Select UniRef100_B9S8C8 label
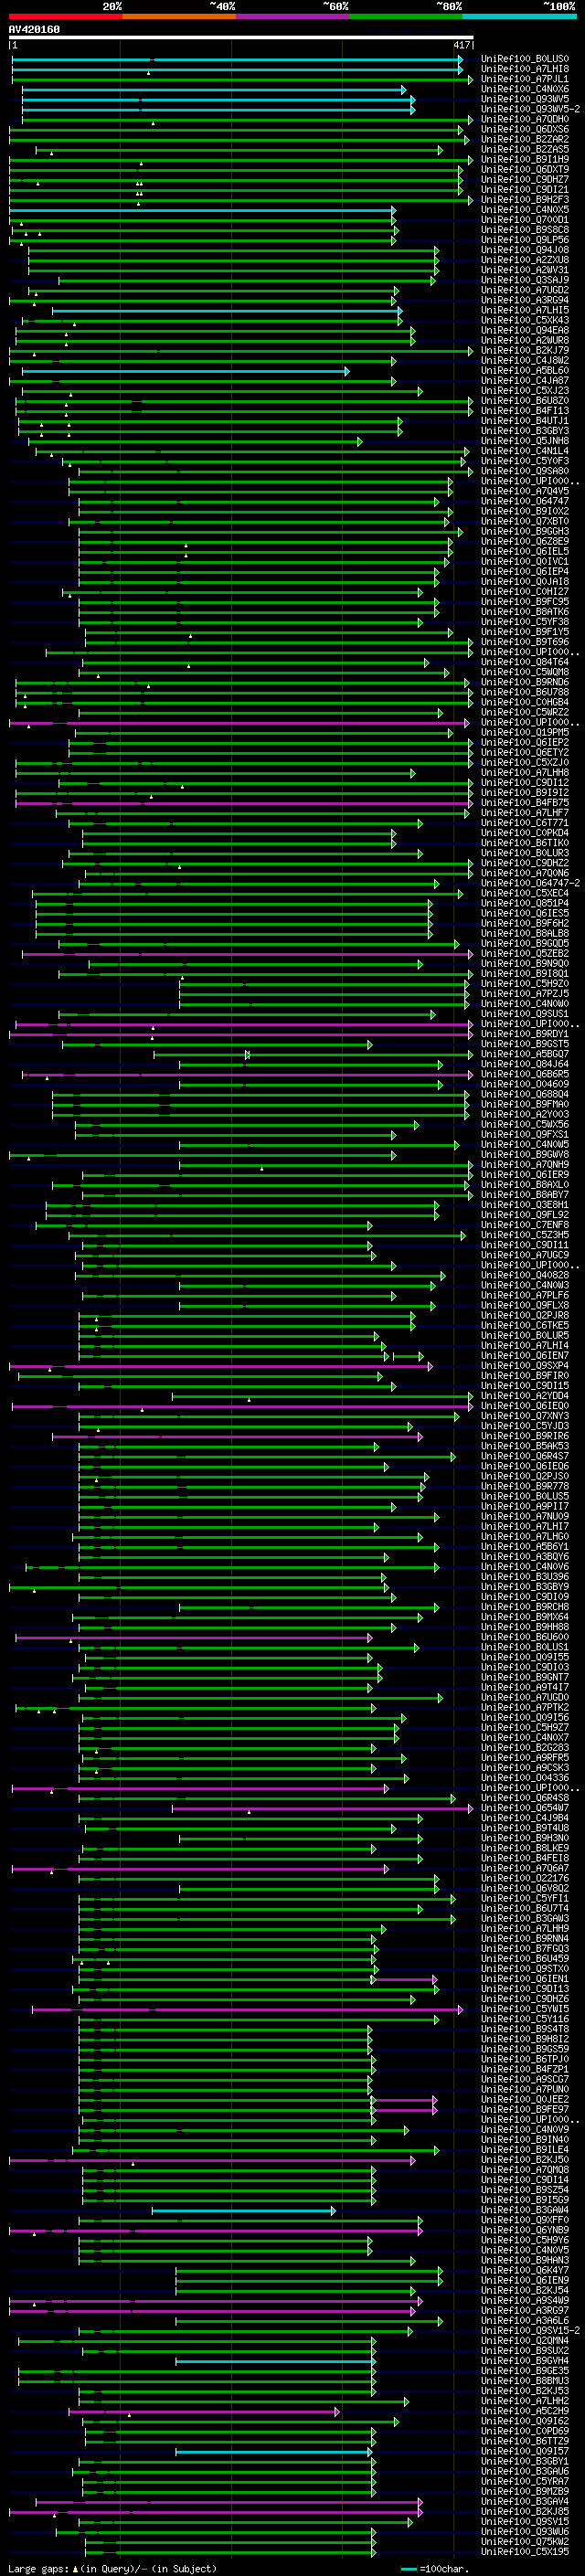Viewport: 585px width, 2576px height. 525,231
